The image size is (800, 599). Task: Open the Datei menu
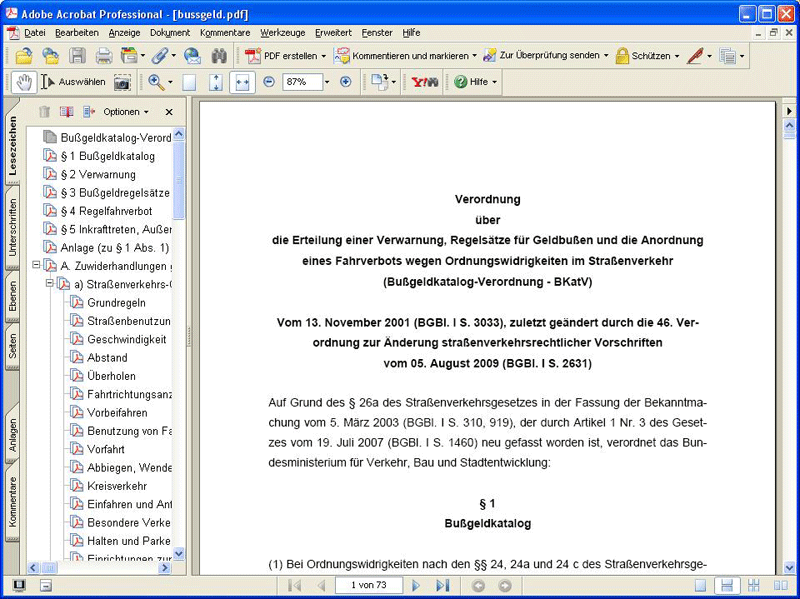(x=34, y=33)
